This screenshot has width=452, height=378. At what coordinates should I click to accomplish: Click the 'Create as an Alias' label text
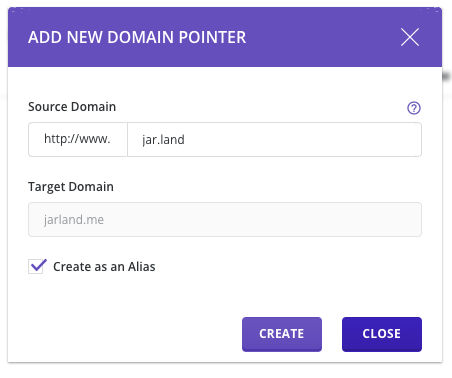pyautogui.click(x=104, y=267)
